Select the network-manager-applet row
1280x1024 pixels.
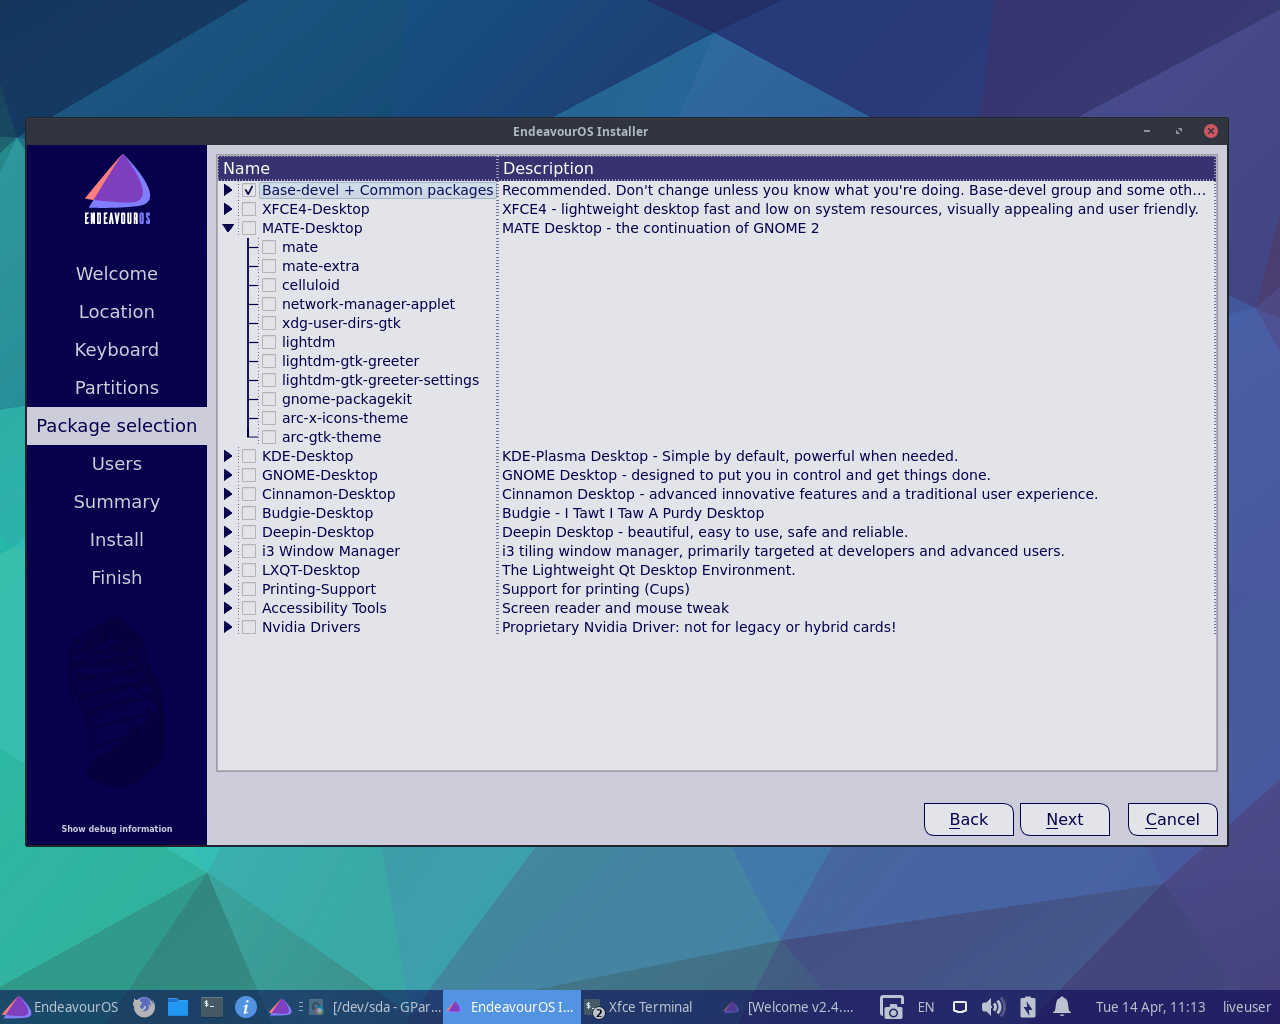368,304
